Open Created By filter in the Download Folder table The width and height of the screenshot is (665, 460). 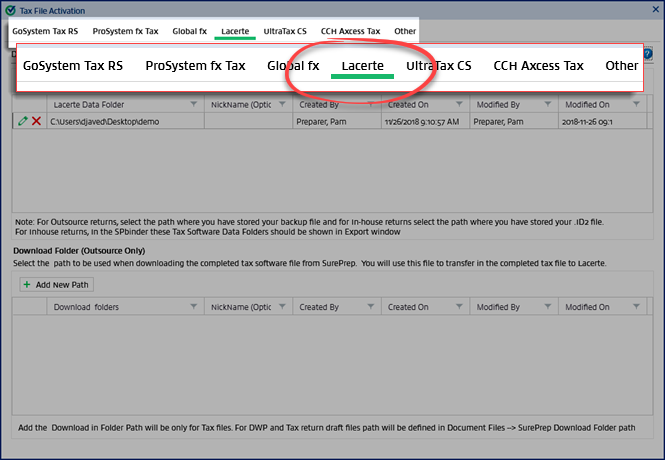point(370,308)
